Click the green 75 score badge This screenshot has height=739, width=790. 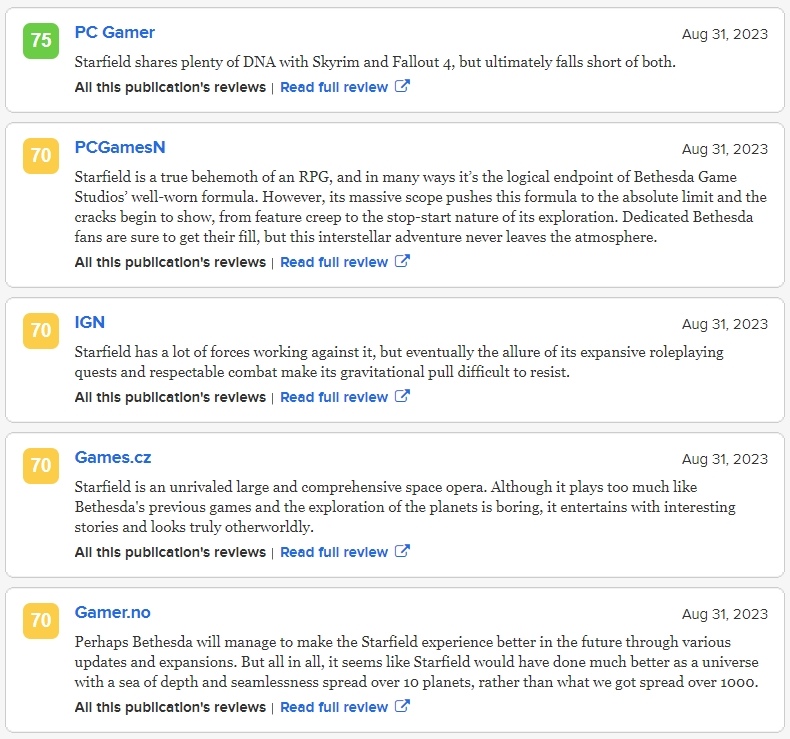[41, 41]
